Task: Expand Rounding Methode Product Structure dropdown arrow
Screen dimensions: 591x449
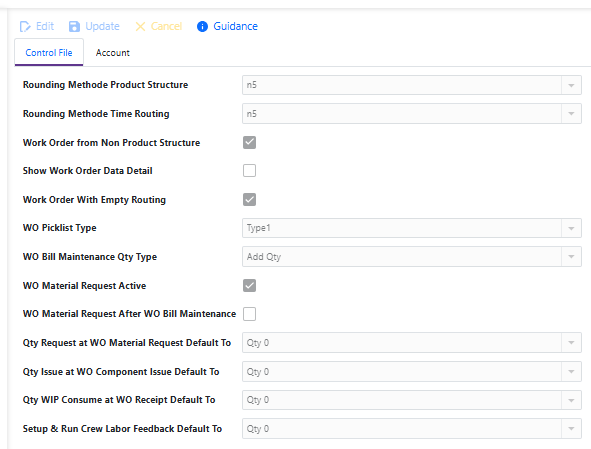Action: click(x=571, y=85)
